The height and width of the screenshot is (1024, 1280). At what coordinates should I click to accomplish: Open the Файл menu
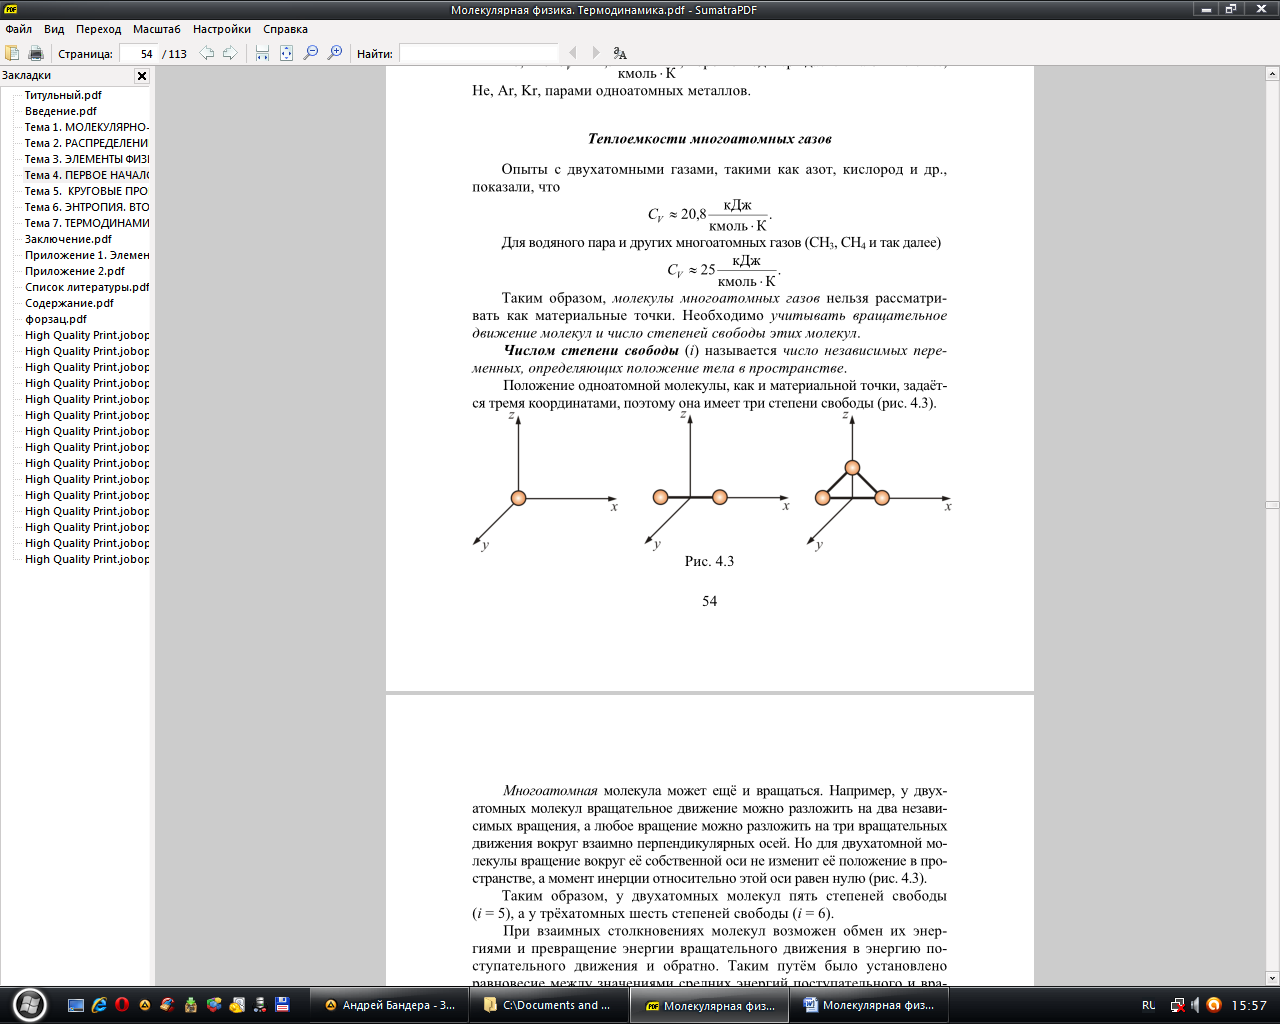[18, 29]
